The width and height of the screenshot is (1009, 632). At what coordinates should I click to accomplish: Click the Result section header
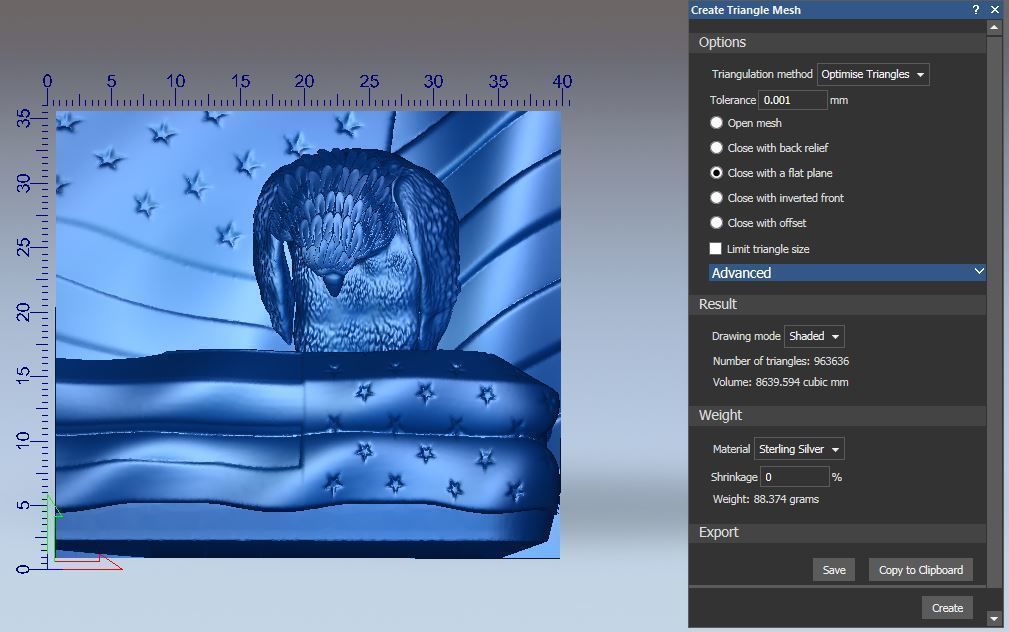point(837,304)
